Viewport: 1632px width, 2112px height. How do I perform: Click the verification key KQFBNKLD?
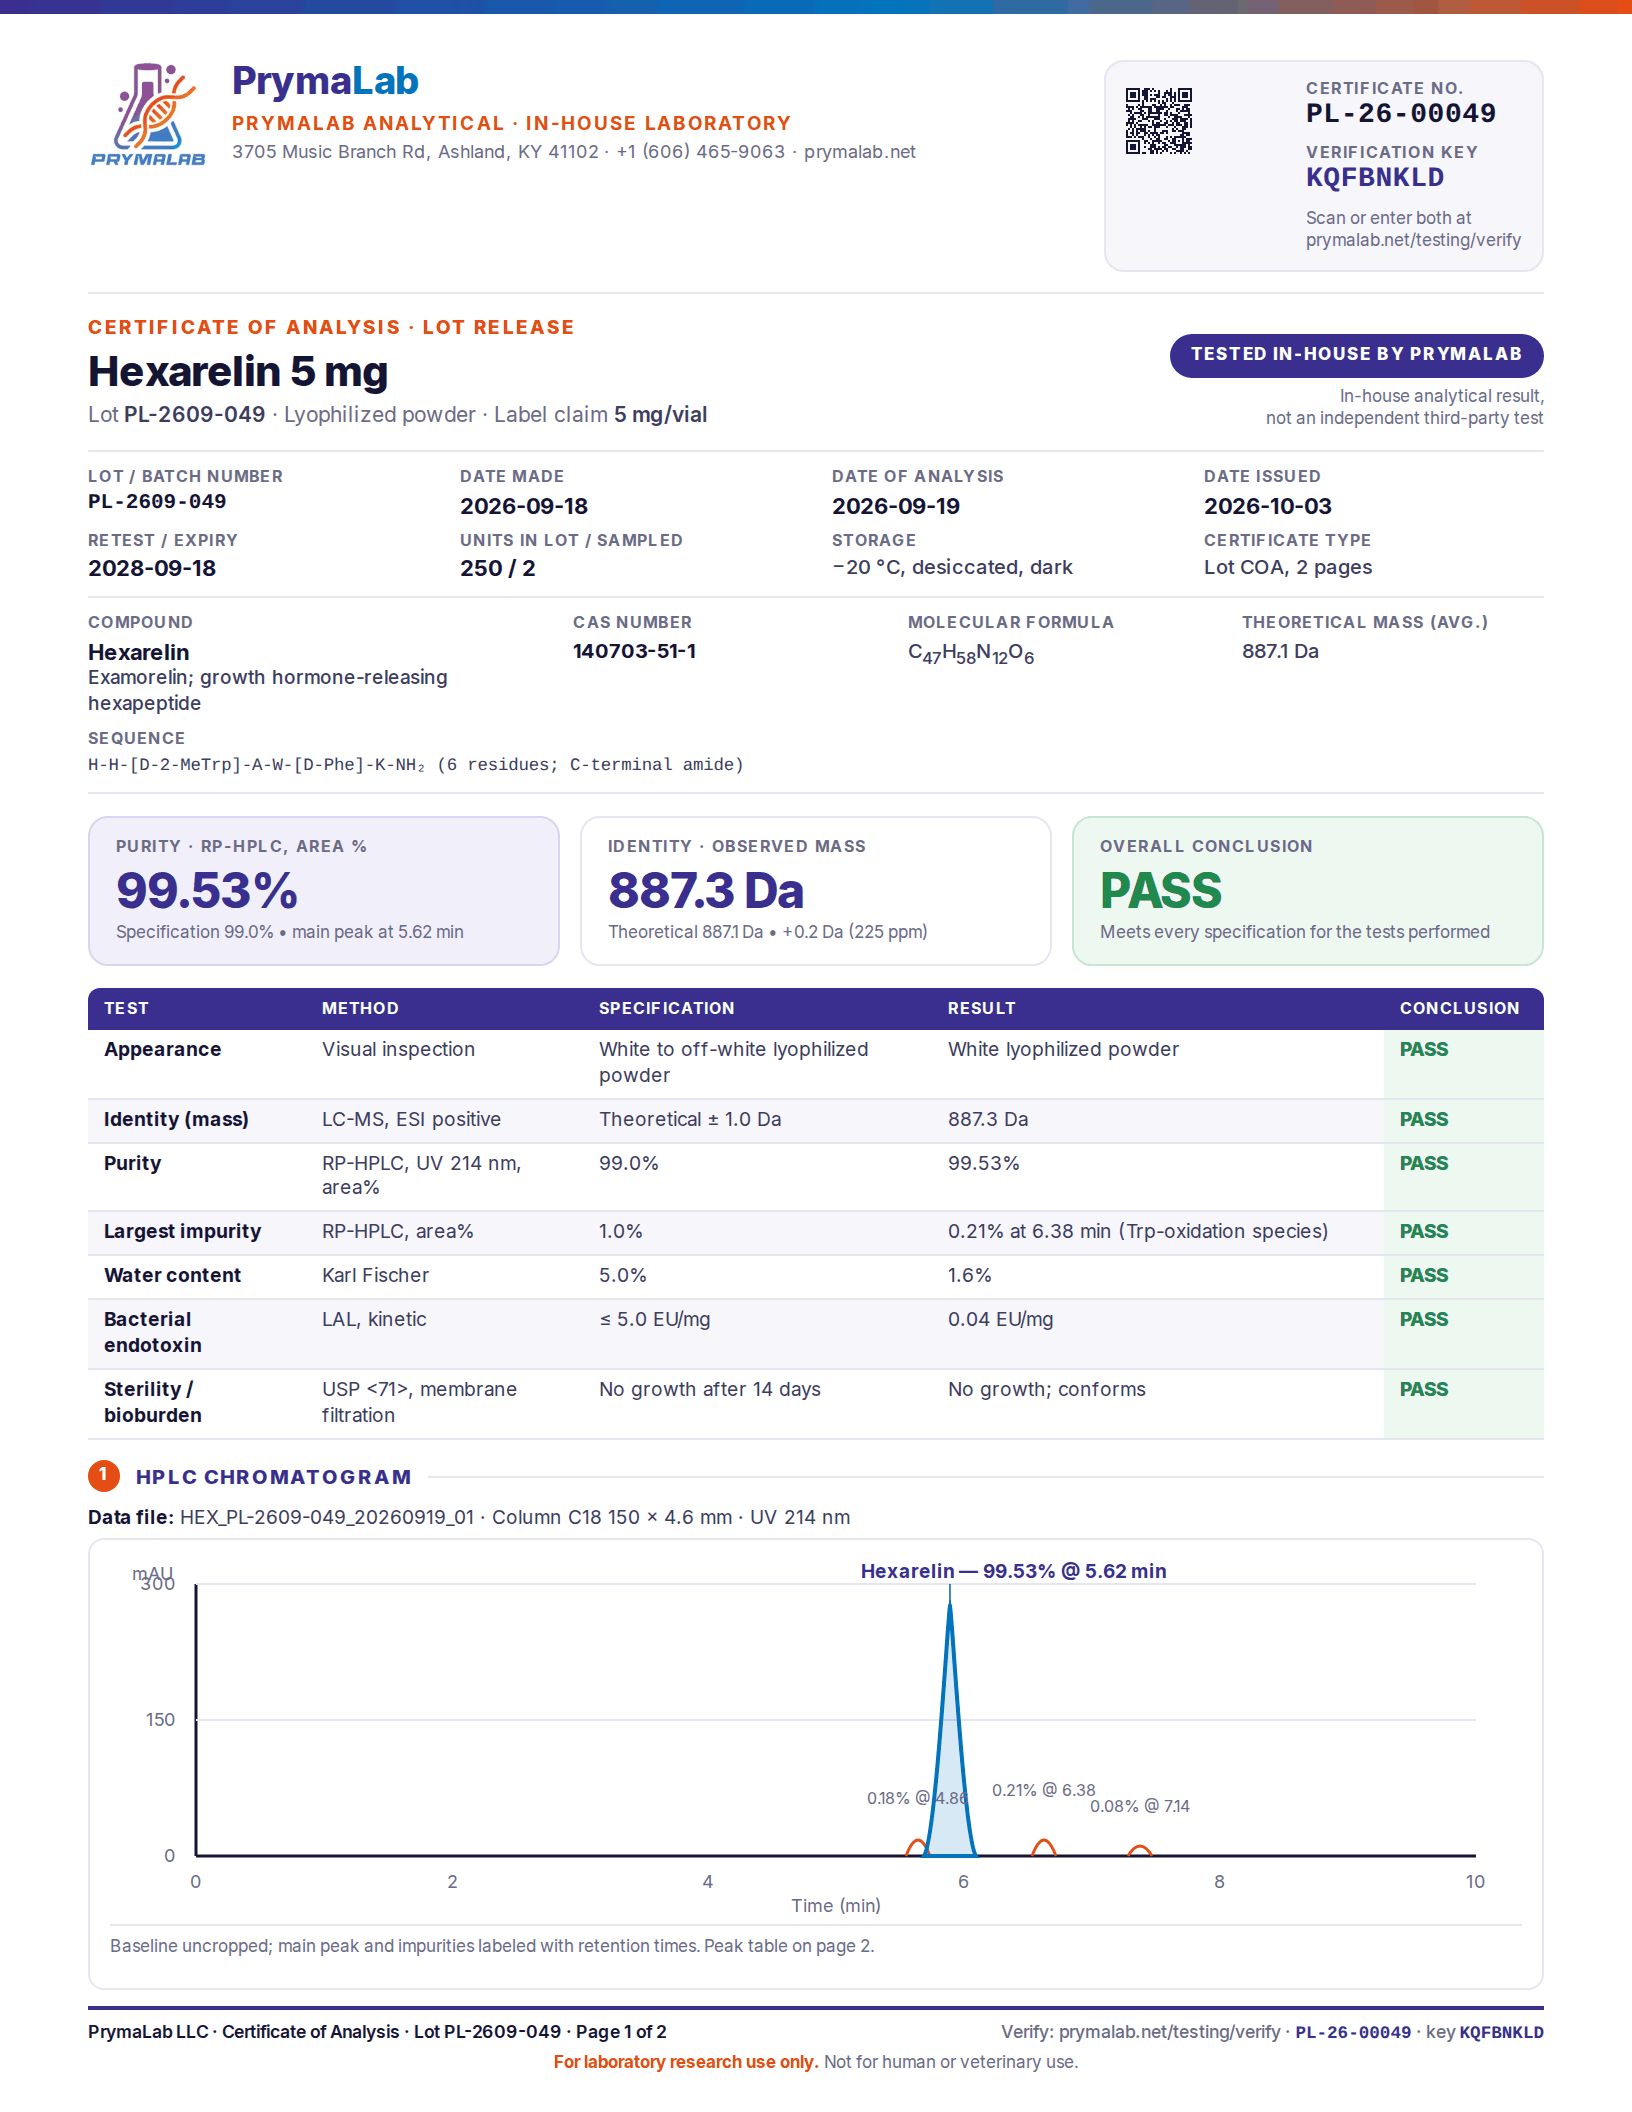coord(1375,178)
